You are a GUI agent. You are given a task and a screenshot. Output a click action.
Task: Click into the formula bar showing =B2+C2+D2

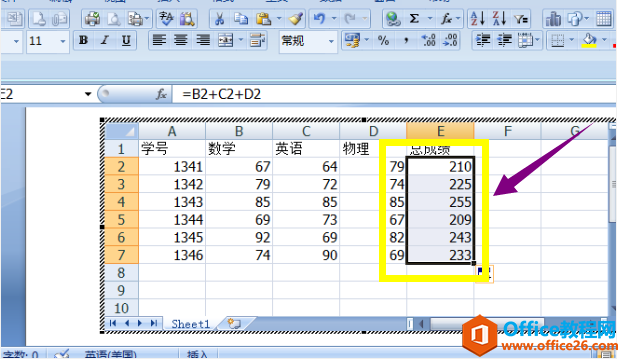[x=395, y=94]
